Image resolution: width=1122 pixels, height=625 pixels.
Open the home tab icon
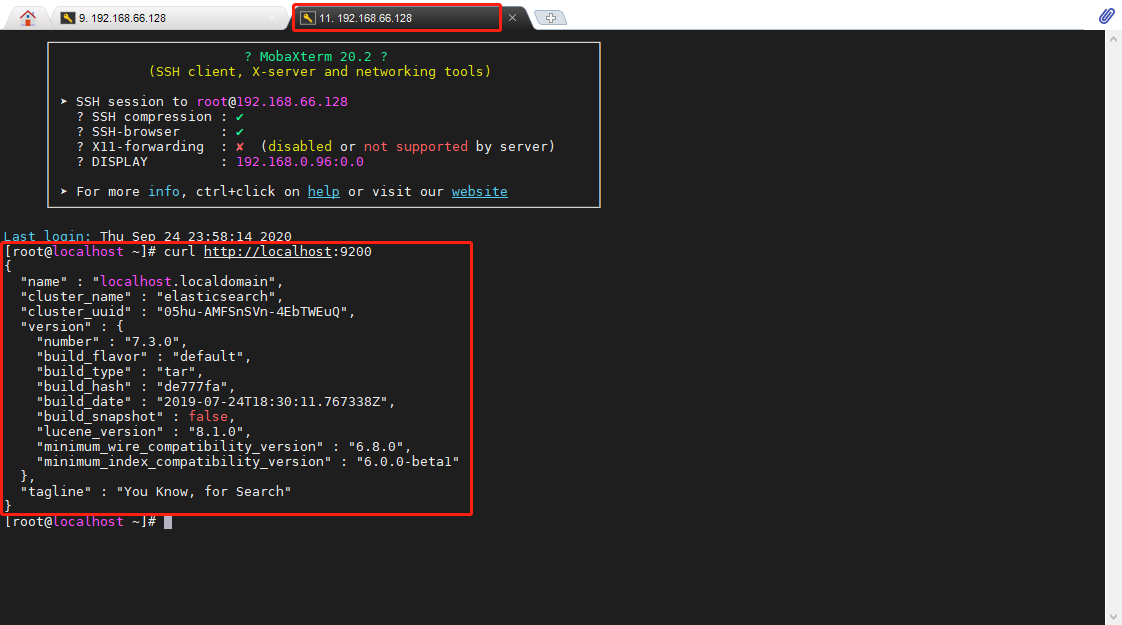[27, 18]
